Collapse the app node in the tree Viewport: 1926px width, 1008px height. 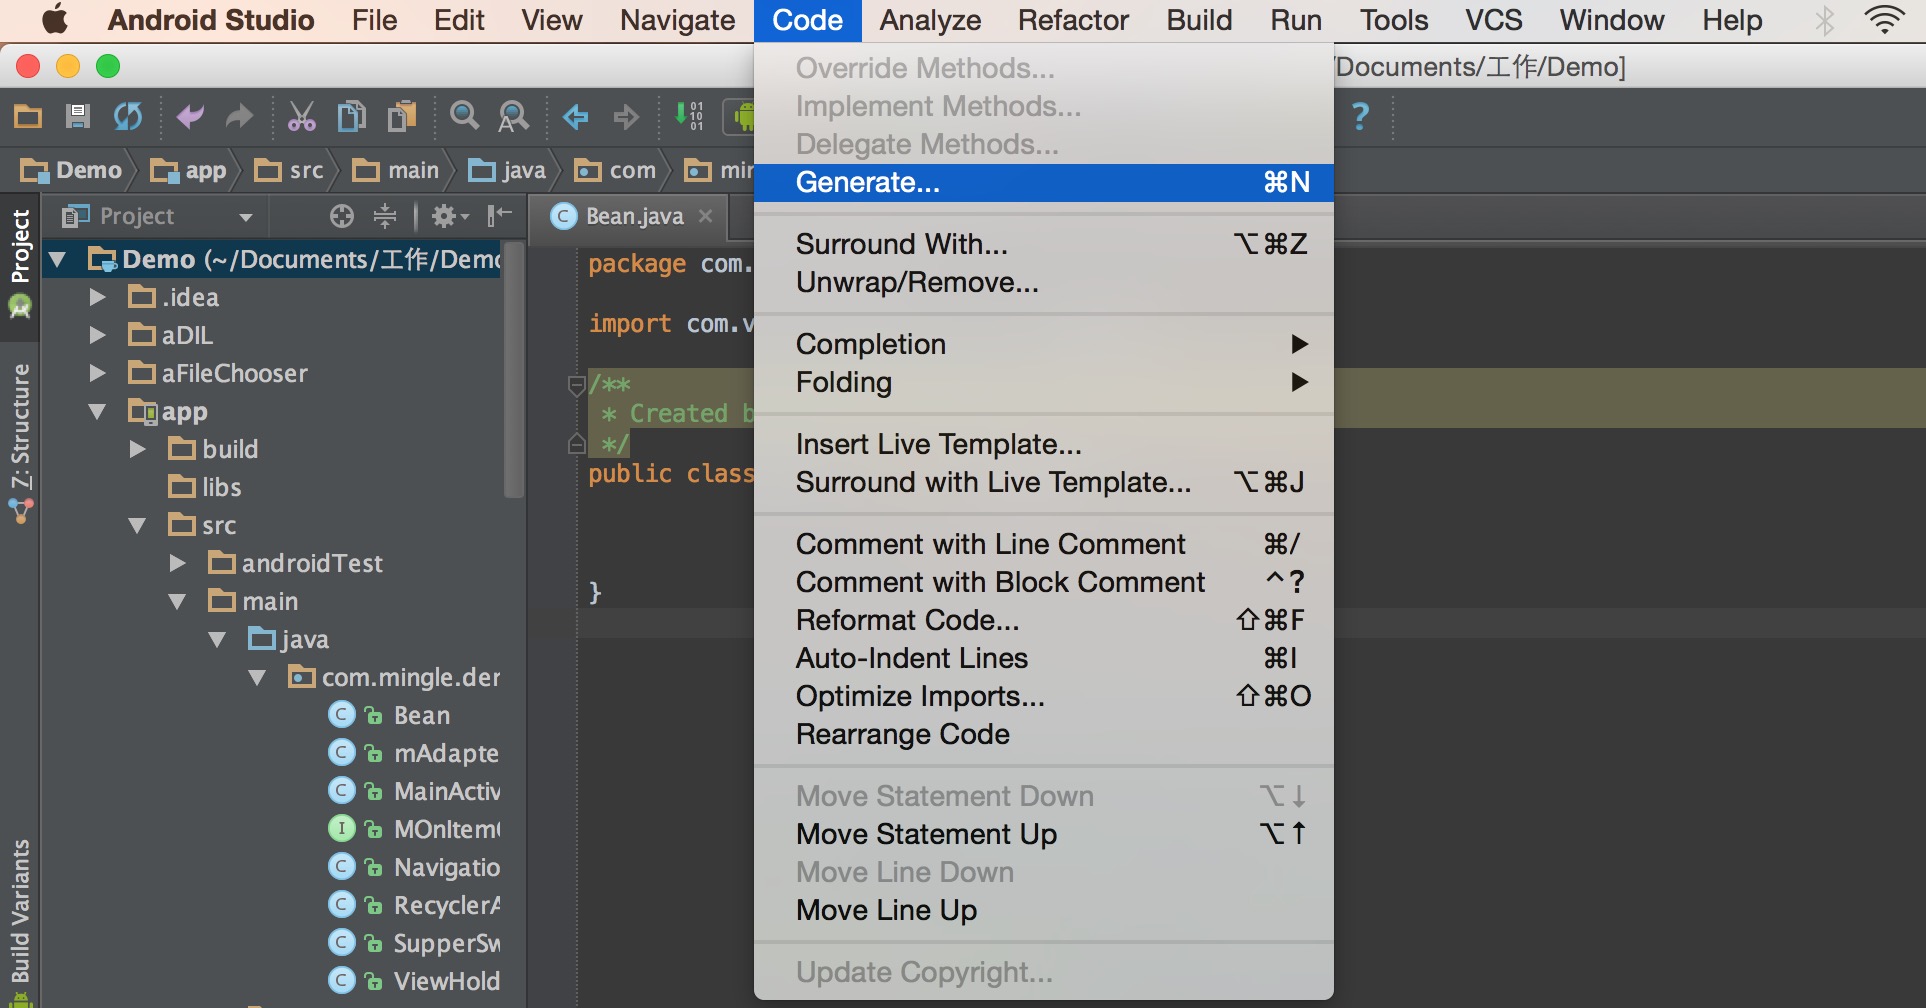96,411
